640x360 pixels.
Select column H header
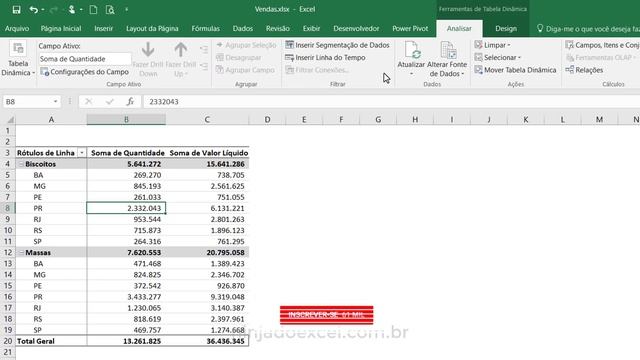tap(415, 120)
